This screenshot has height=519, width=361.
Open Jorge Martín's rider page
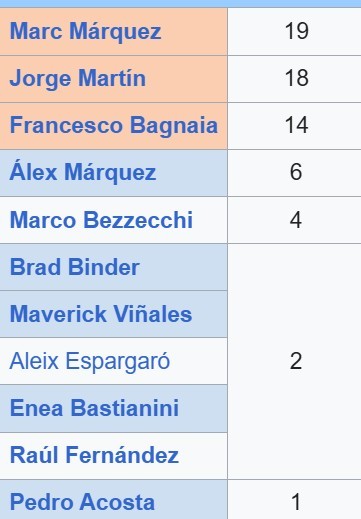coord(78,79)
